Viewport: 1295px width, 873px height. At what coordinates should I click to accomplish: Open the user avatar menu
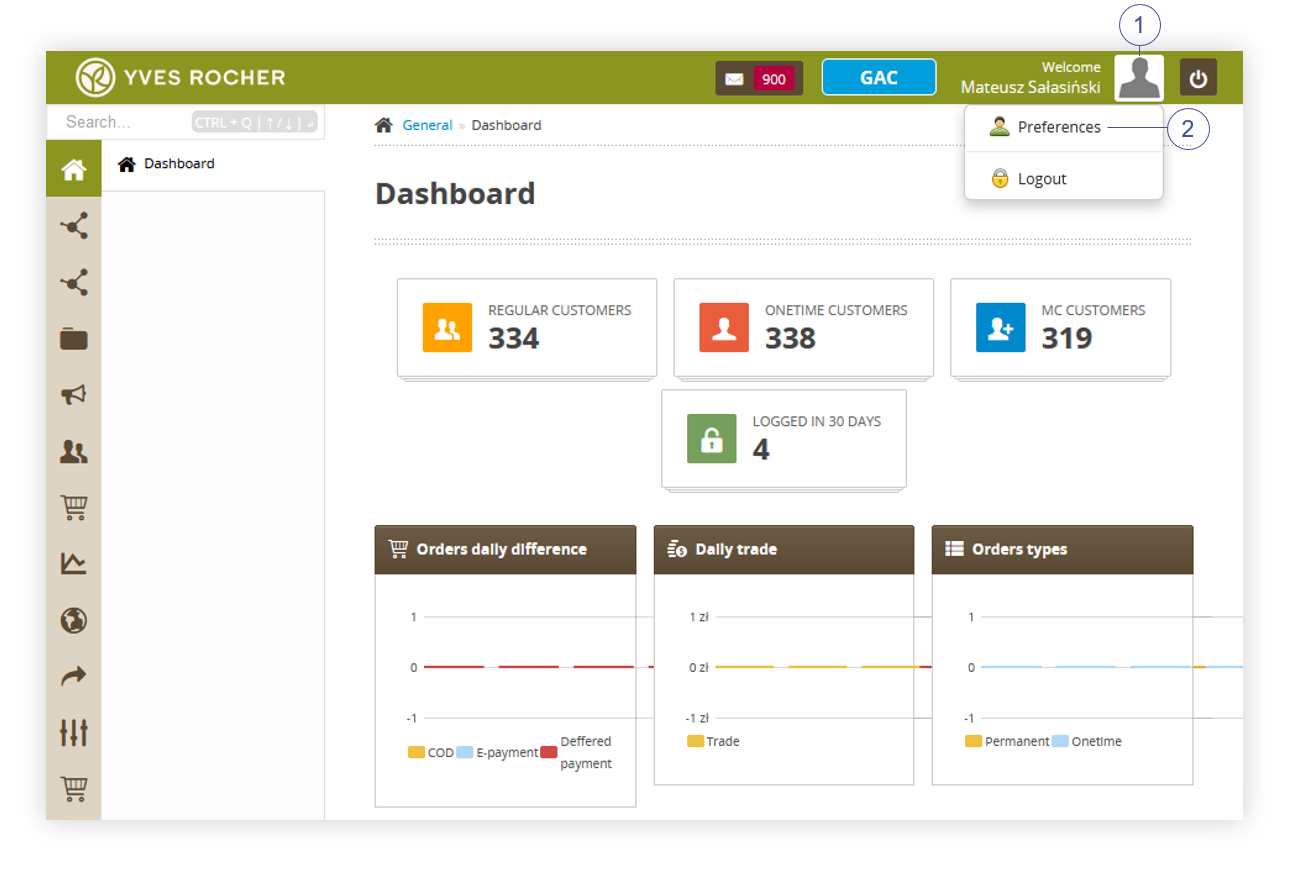1139,77
